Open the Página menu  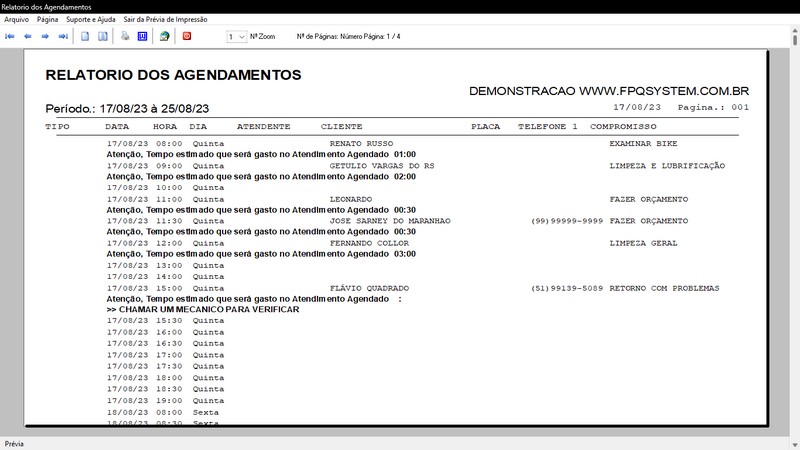[x=47, y=19]
